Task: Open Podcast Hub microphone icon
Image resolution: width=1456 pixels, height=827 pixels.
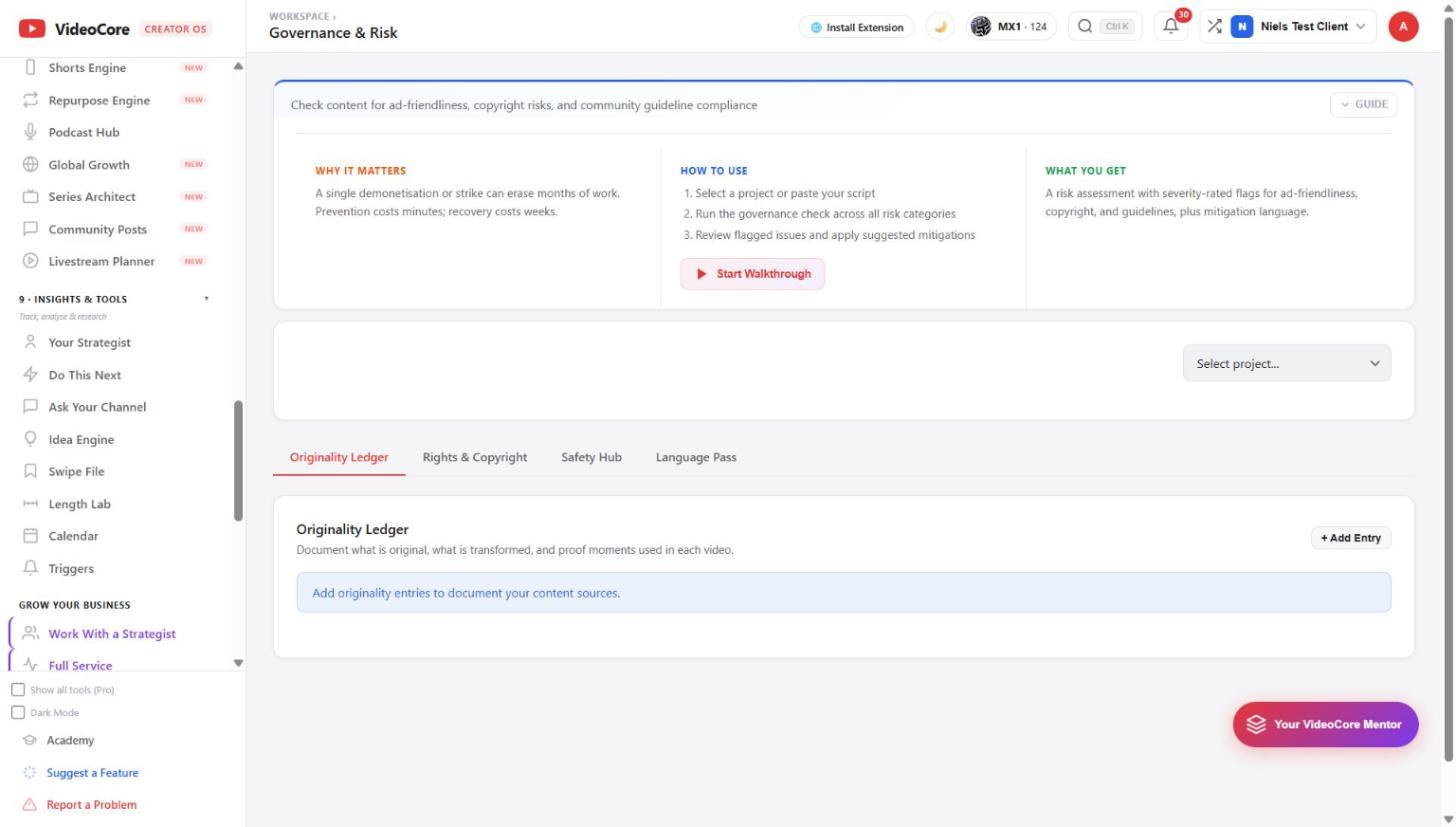Action: point(30,132)
